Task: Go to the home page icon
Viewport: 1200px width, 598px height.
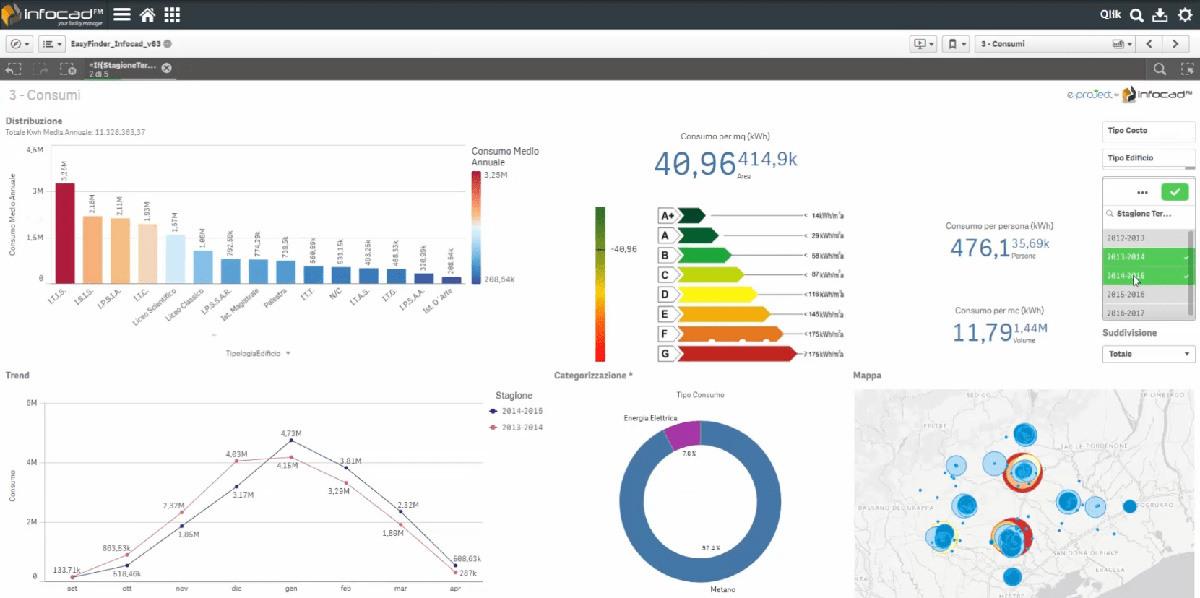Action: click(x=147, y=15)
